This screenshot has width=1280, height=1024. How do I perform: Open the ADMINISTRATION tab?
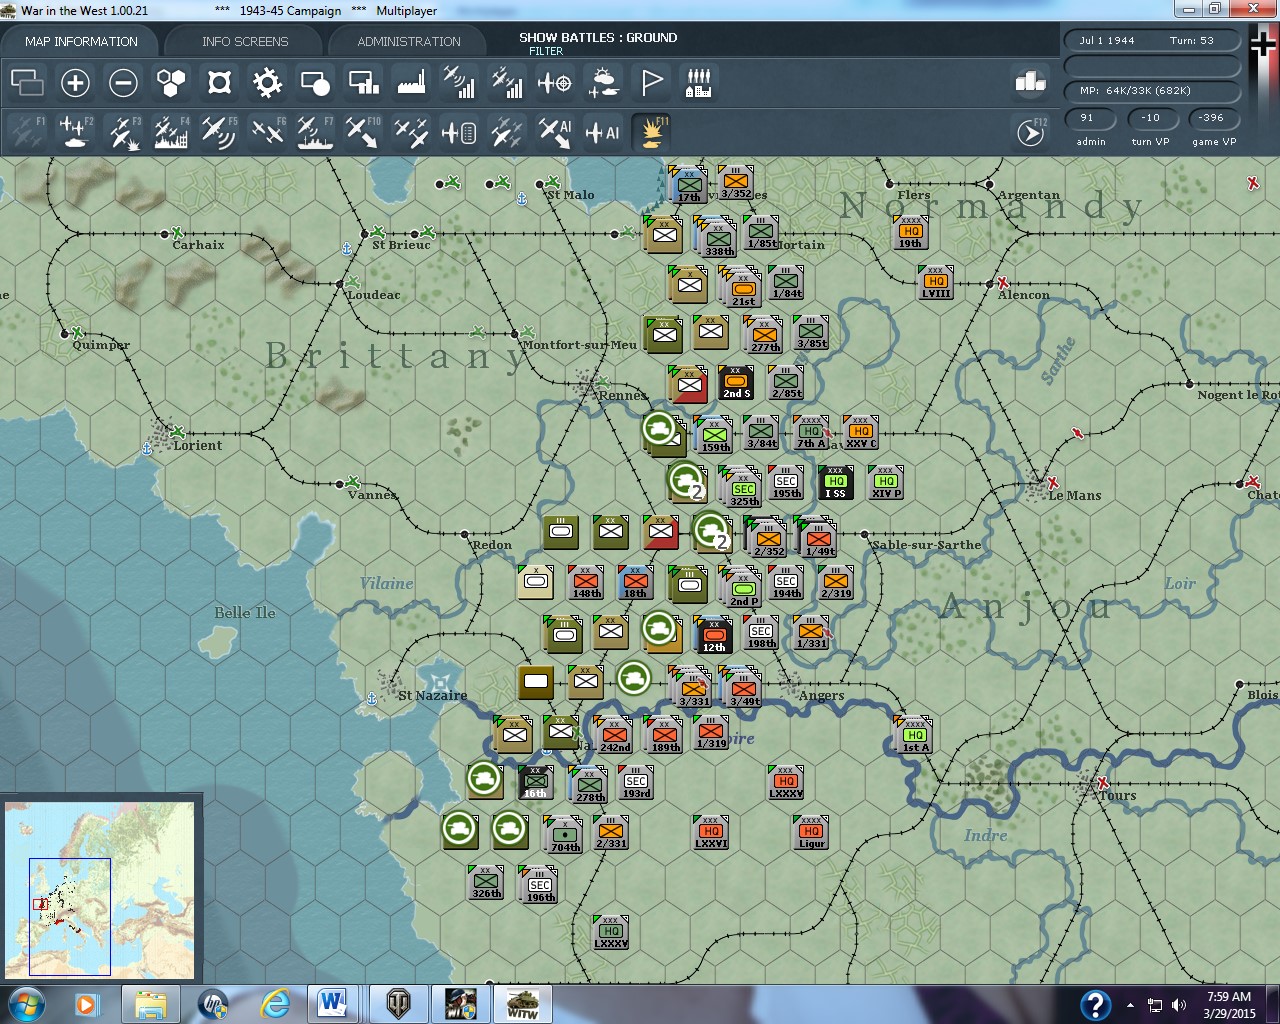409,41
